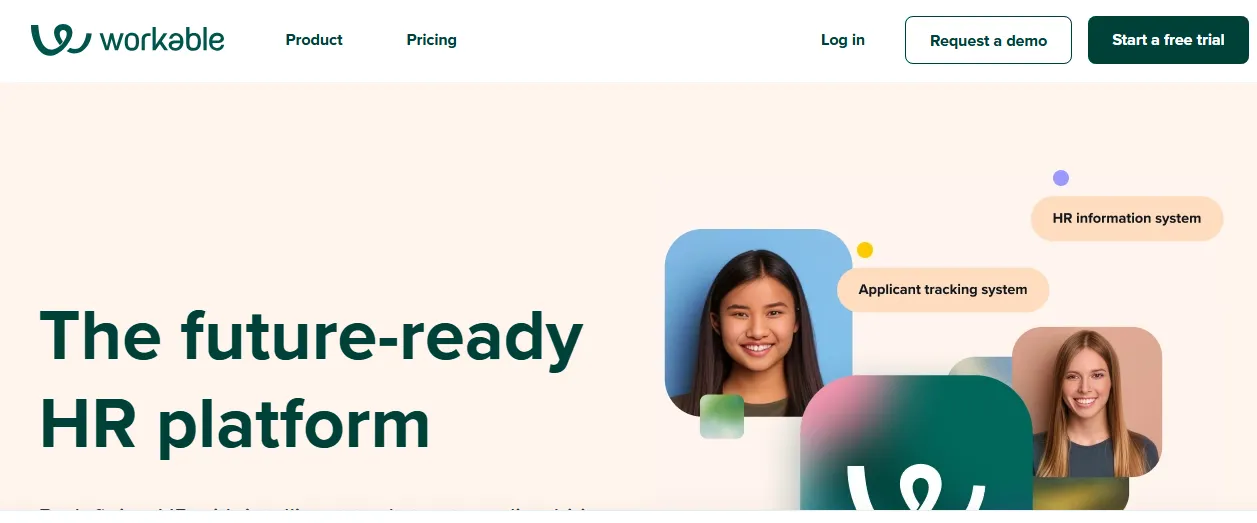Click the olive gradient tile beneath blonde woman
The height and width of the screenshot is (523, 1257).
(x=1080, y=494)
